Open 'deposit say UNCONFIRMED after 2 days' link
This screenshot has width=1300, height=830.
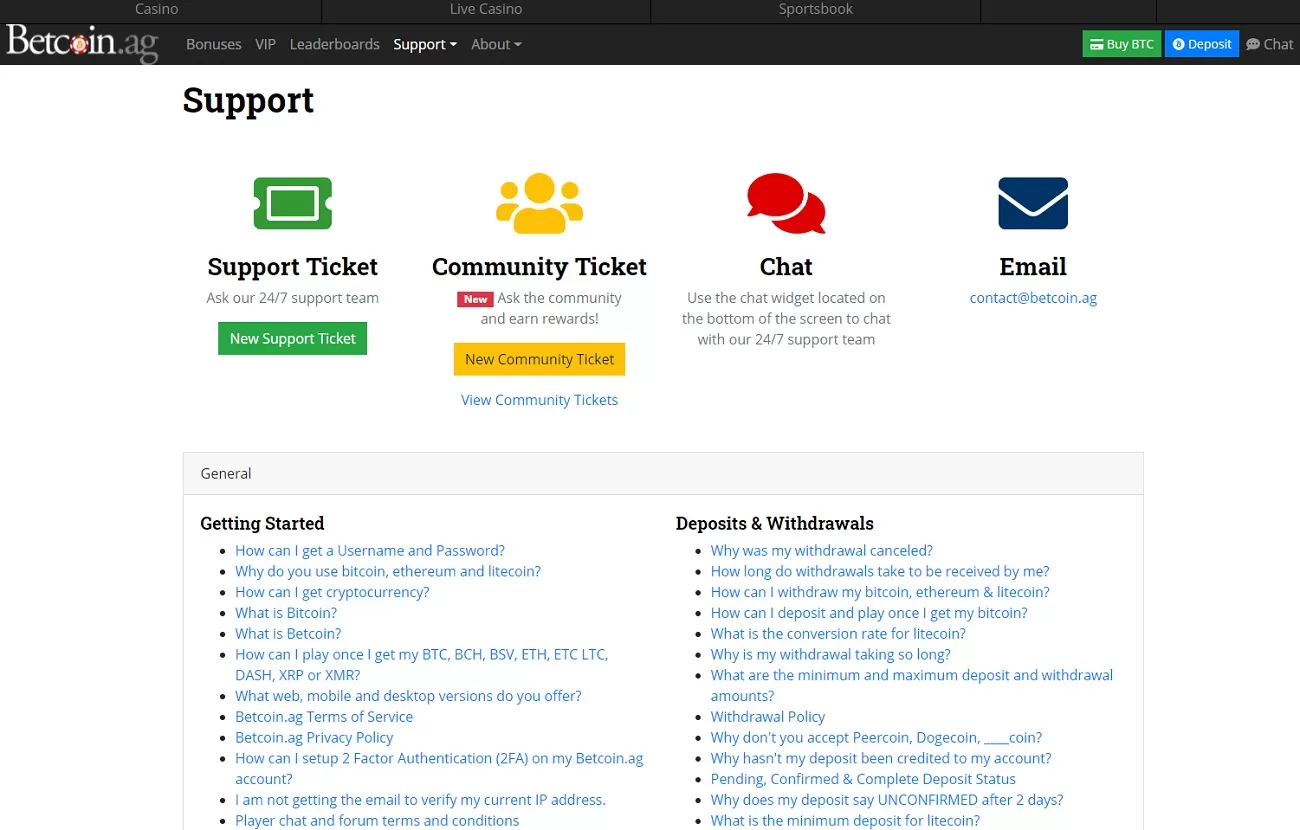(x=887, y=800)
